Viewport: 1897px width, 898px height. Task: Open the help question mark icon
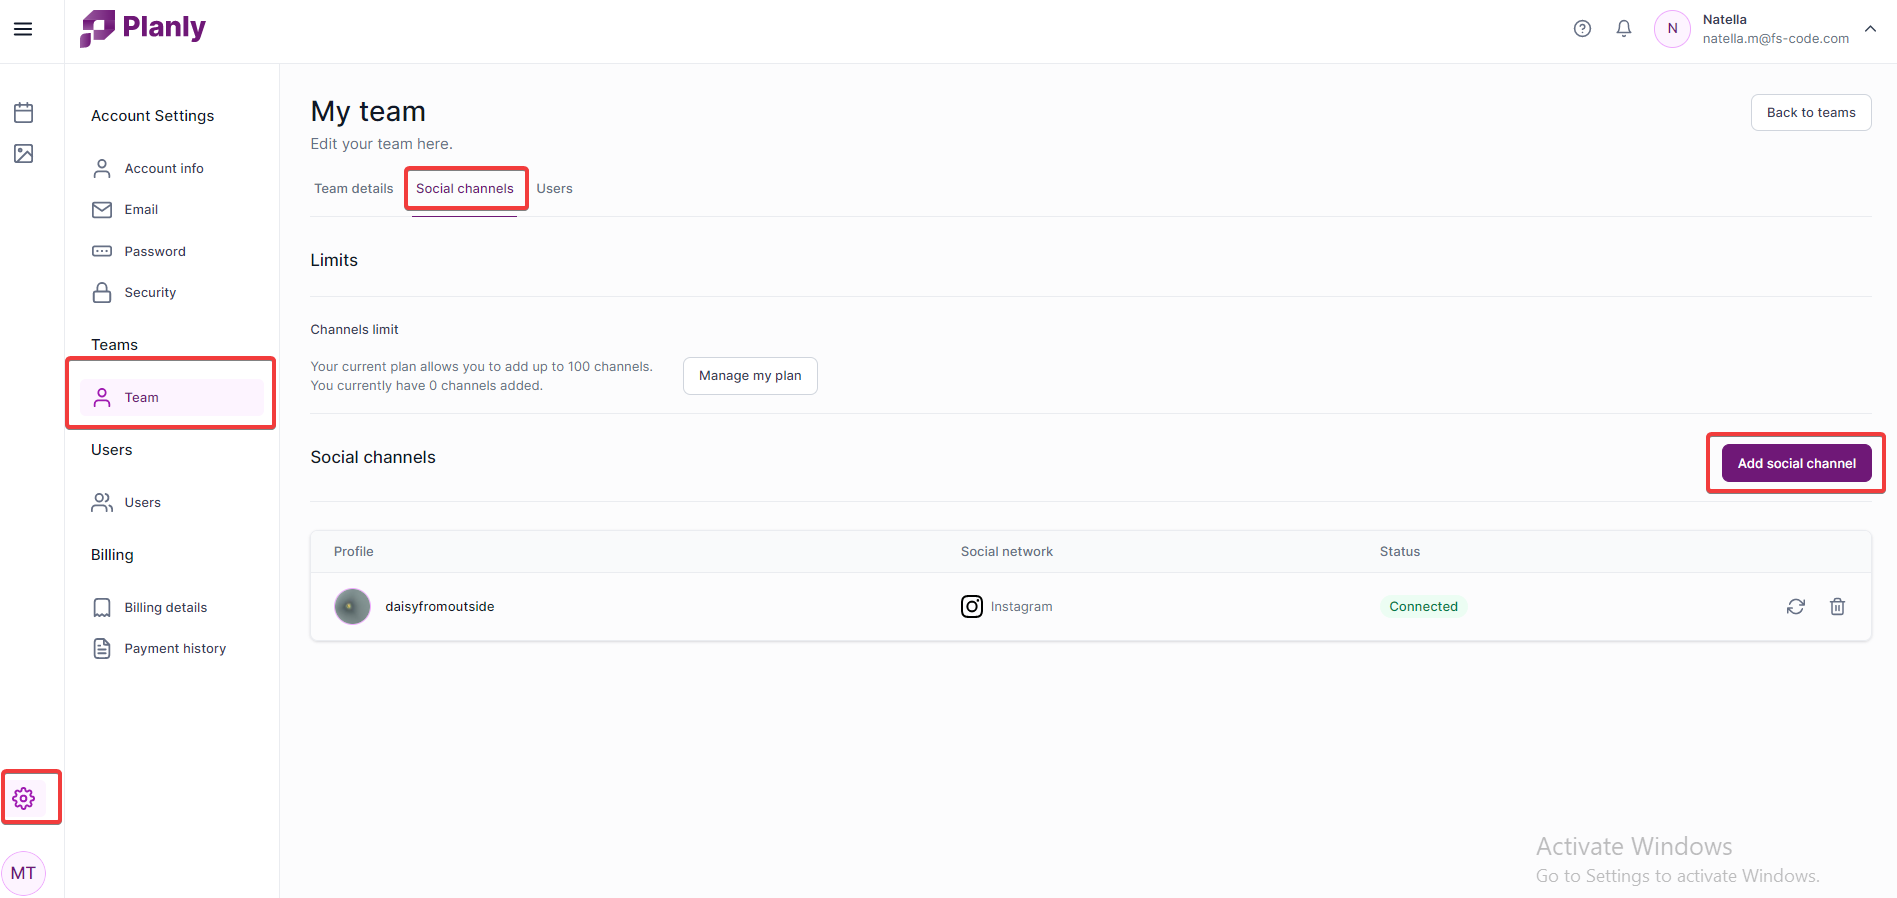coord(1582,29)
